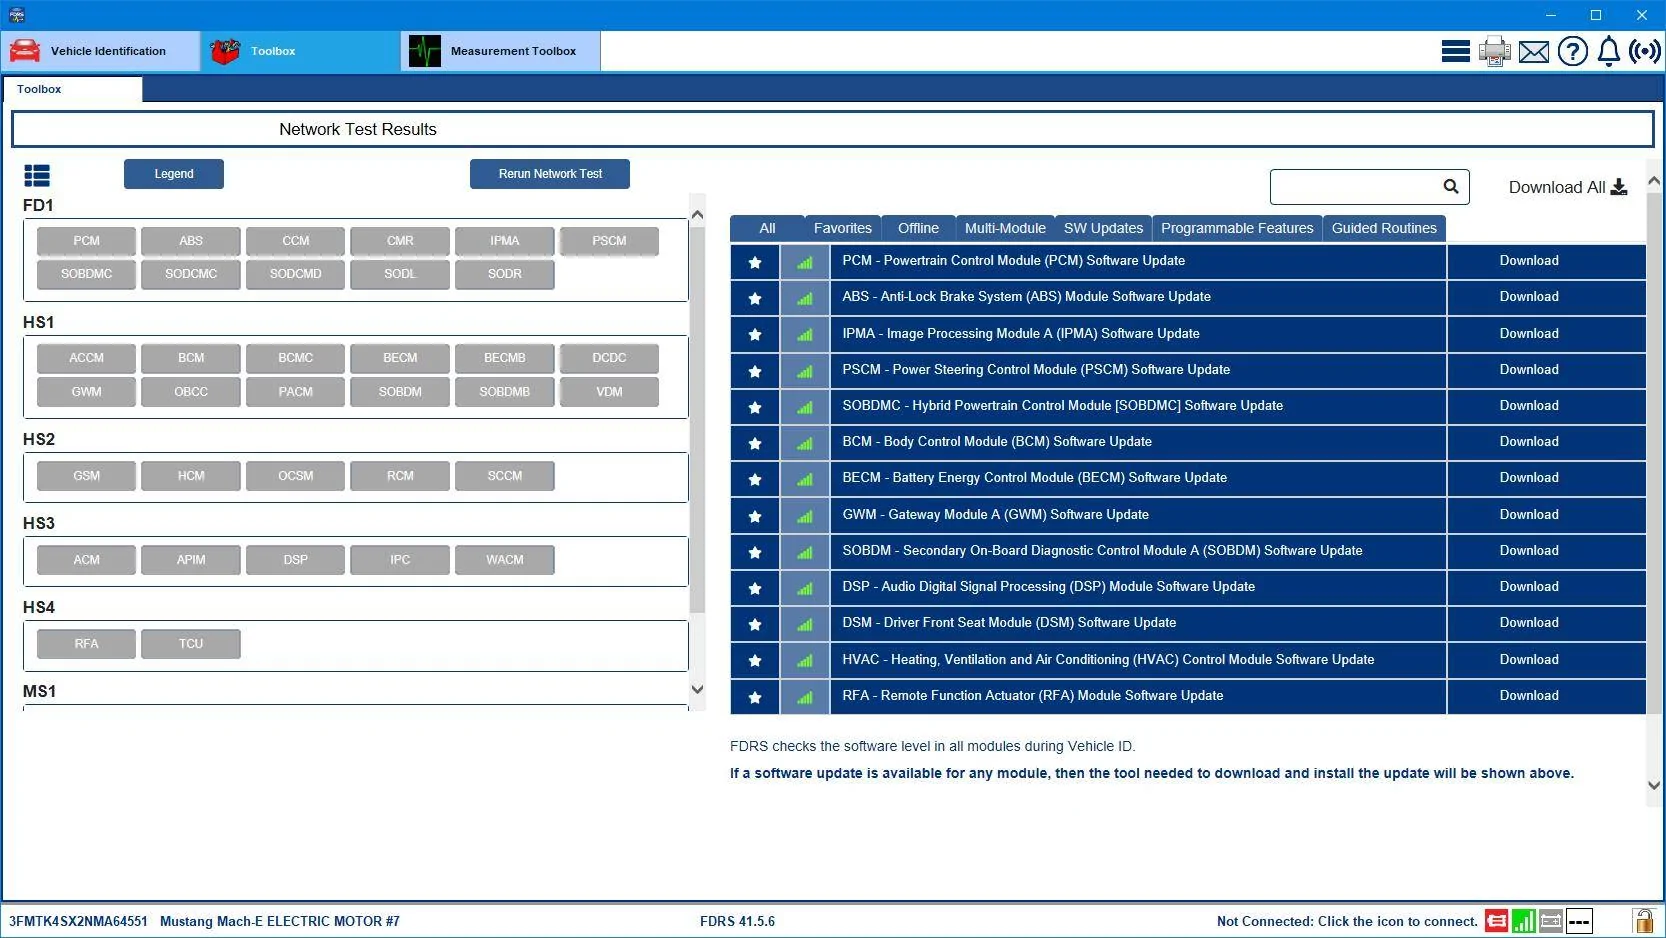Click the magnifier search icon
1666x938 pixels.
1451,186
